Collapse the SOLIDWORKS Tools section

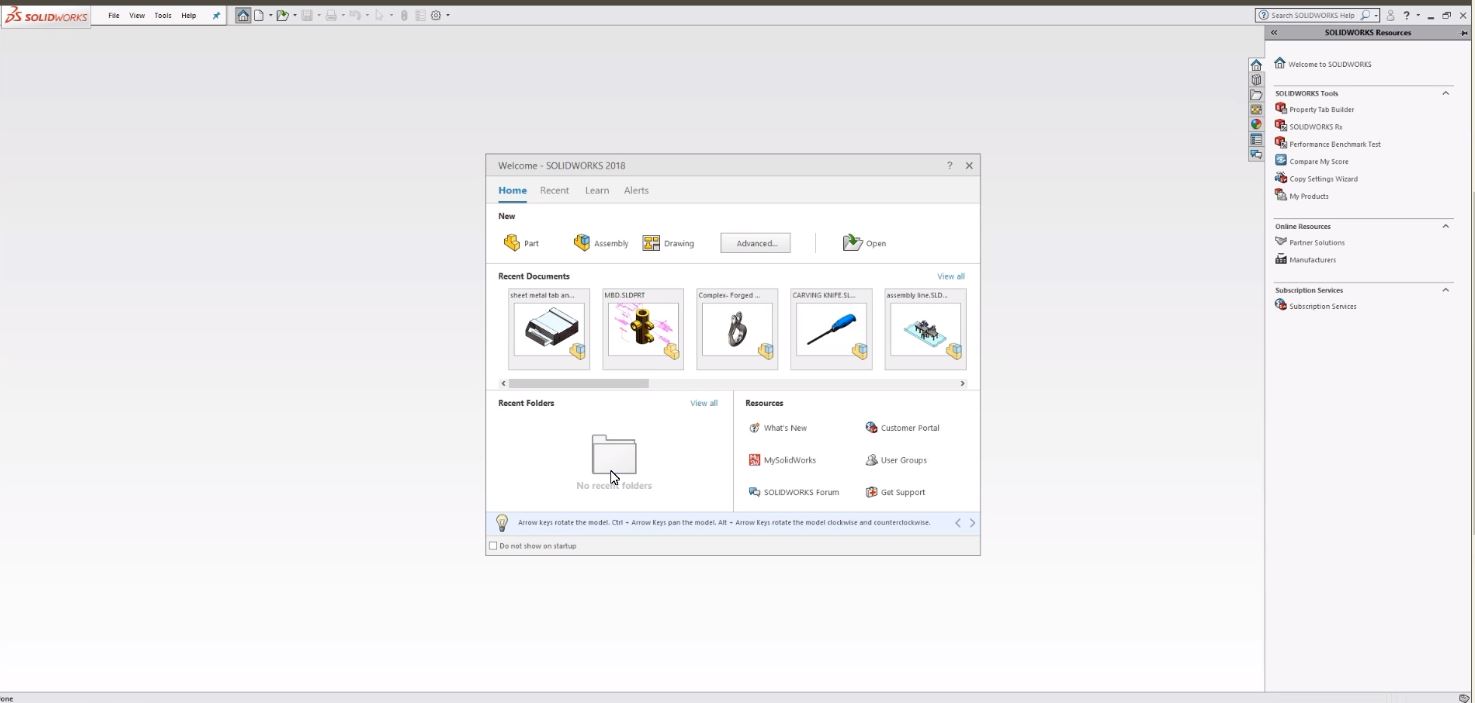pos(1445,93)
